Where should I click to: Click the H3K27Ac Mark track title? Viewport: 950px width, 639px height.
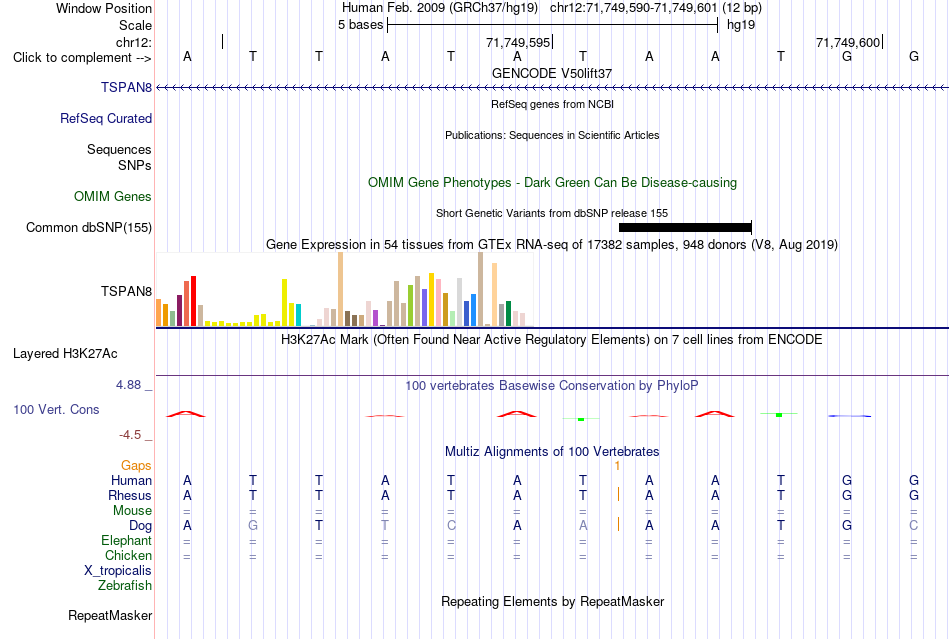click(552, 339)
